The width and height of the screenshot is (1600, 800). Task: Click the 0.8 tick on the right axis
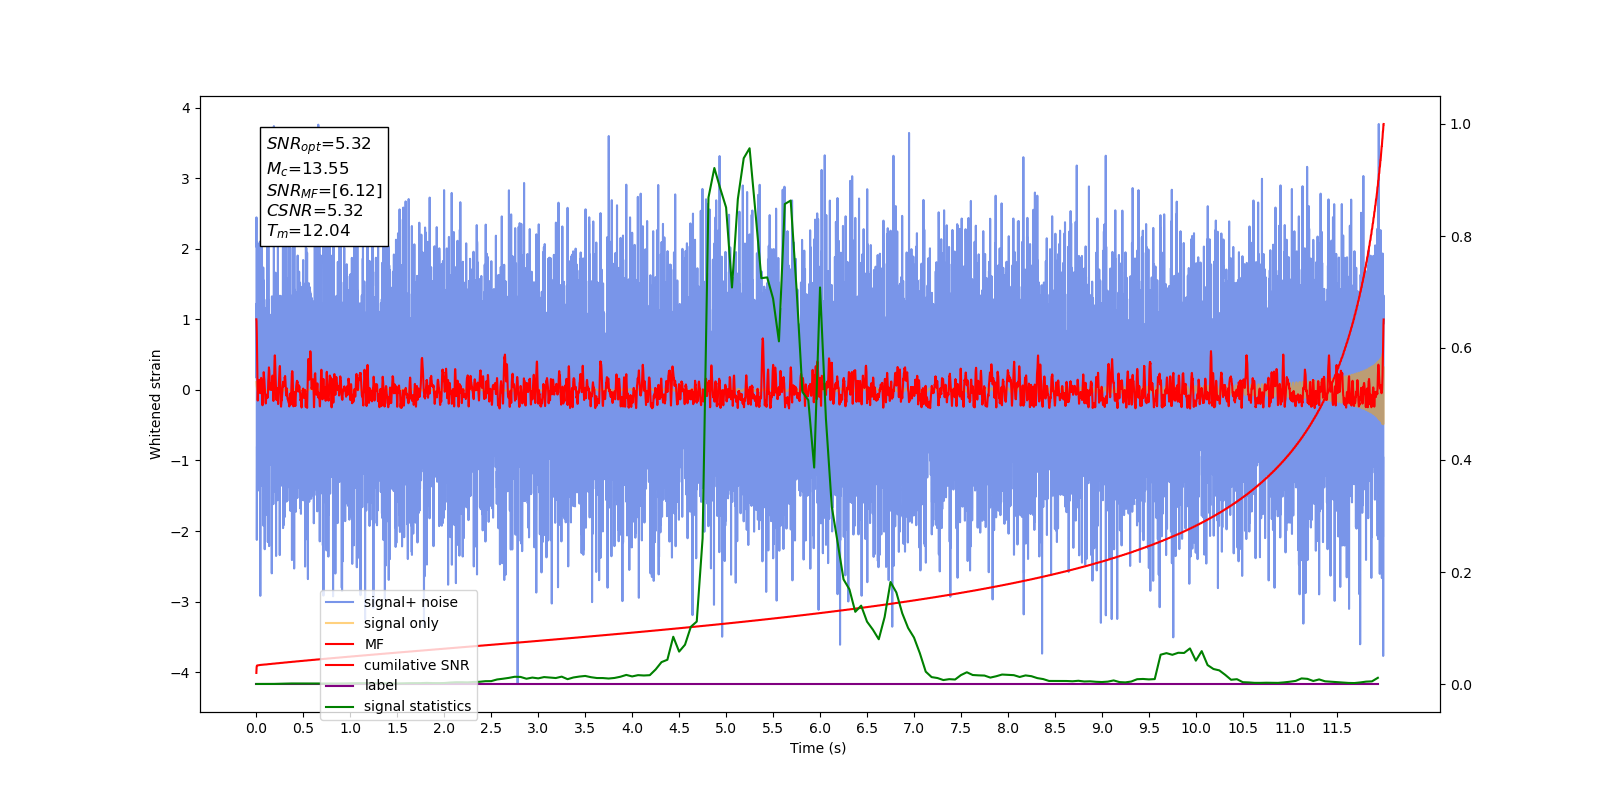(x=1461, y=237)
